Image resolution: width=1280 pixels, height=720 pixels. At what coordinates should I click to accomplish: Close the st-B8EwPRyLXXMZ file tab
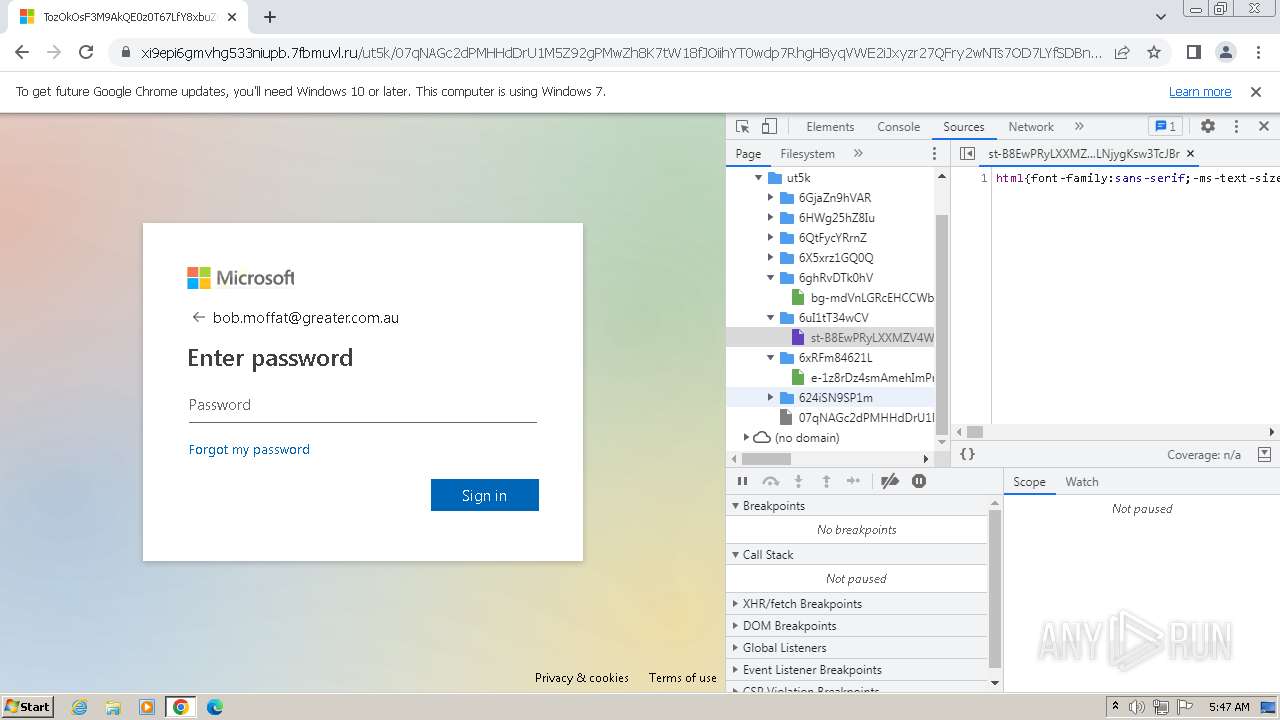[x=1190, y=154]
